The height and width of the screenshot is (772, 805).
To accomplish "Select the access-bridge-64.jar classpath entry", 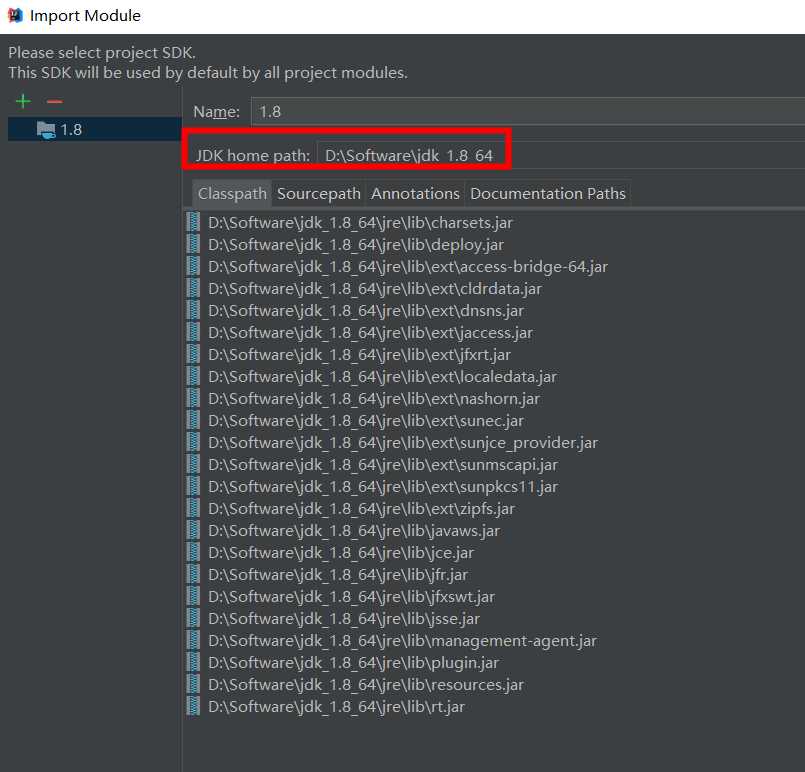I will pos(407,267).
